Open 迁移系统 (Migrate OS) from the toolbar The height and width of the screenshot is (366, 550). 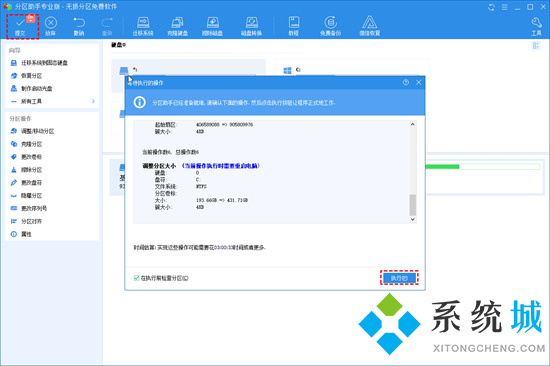143,26
